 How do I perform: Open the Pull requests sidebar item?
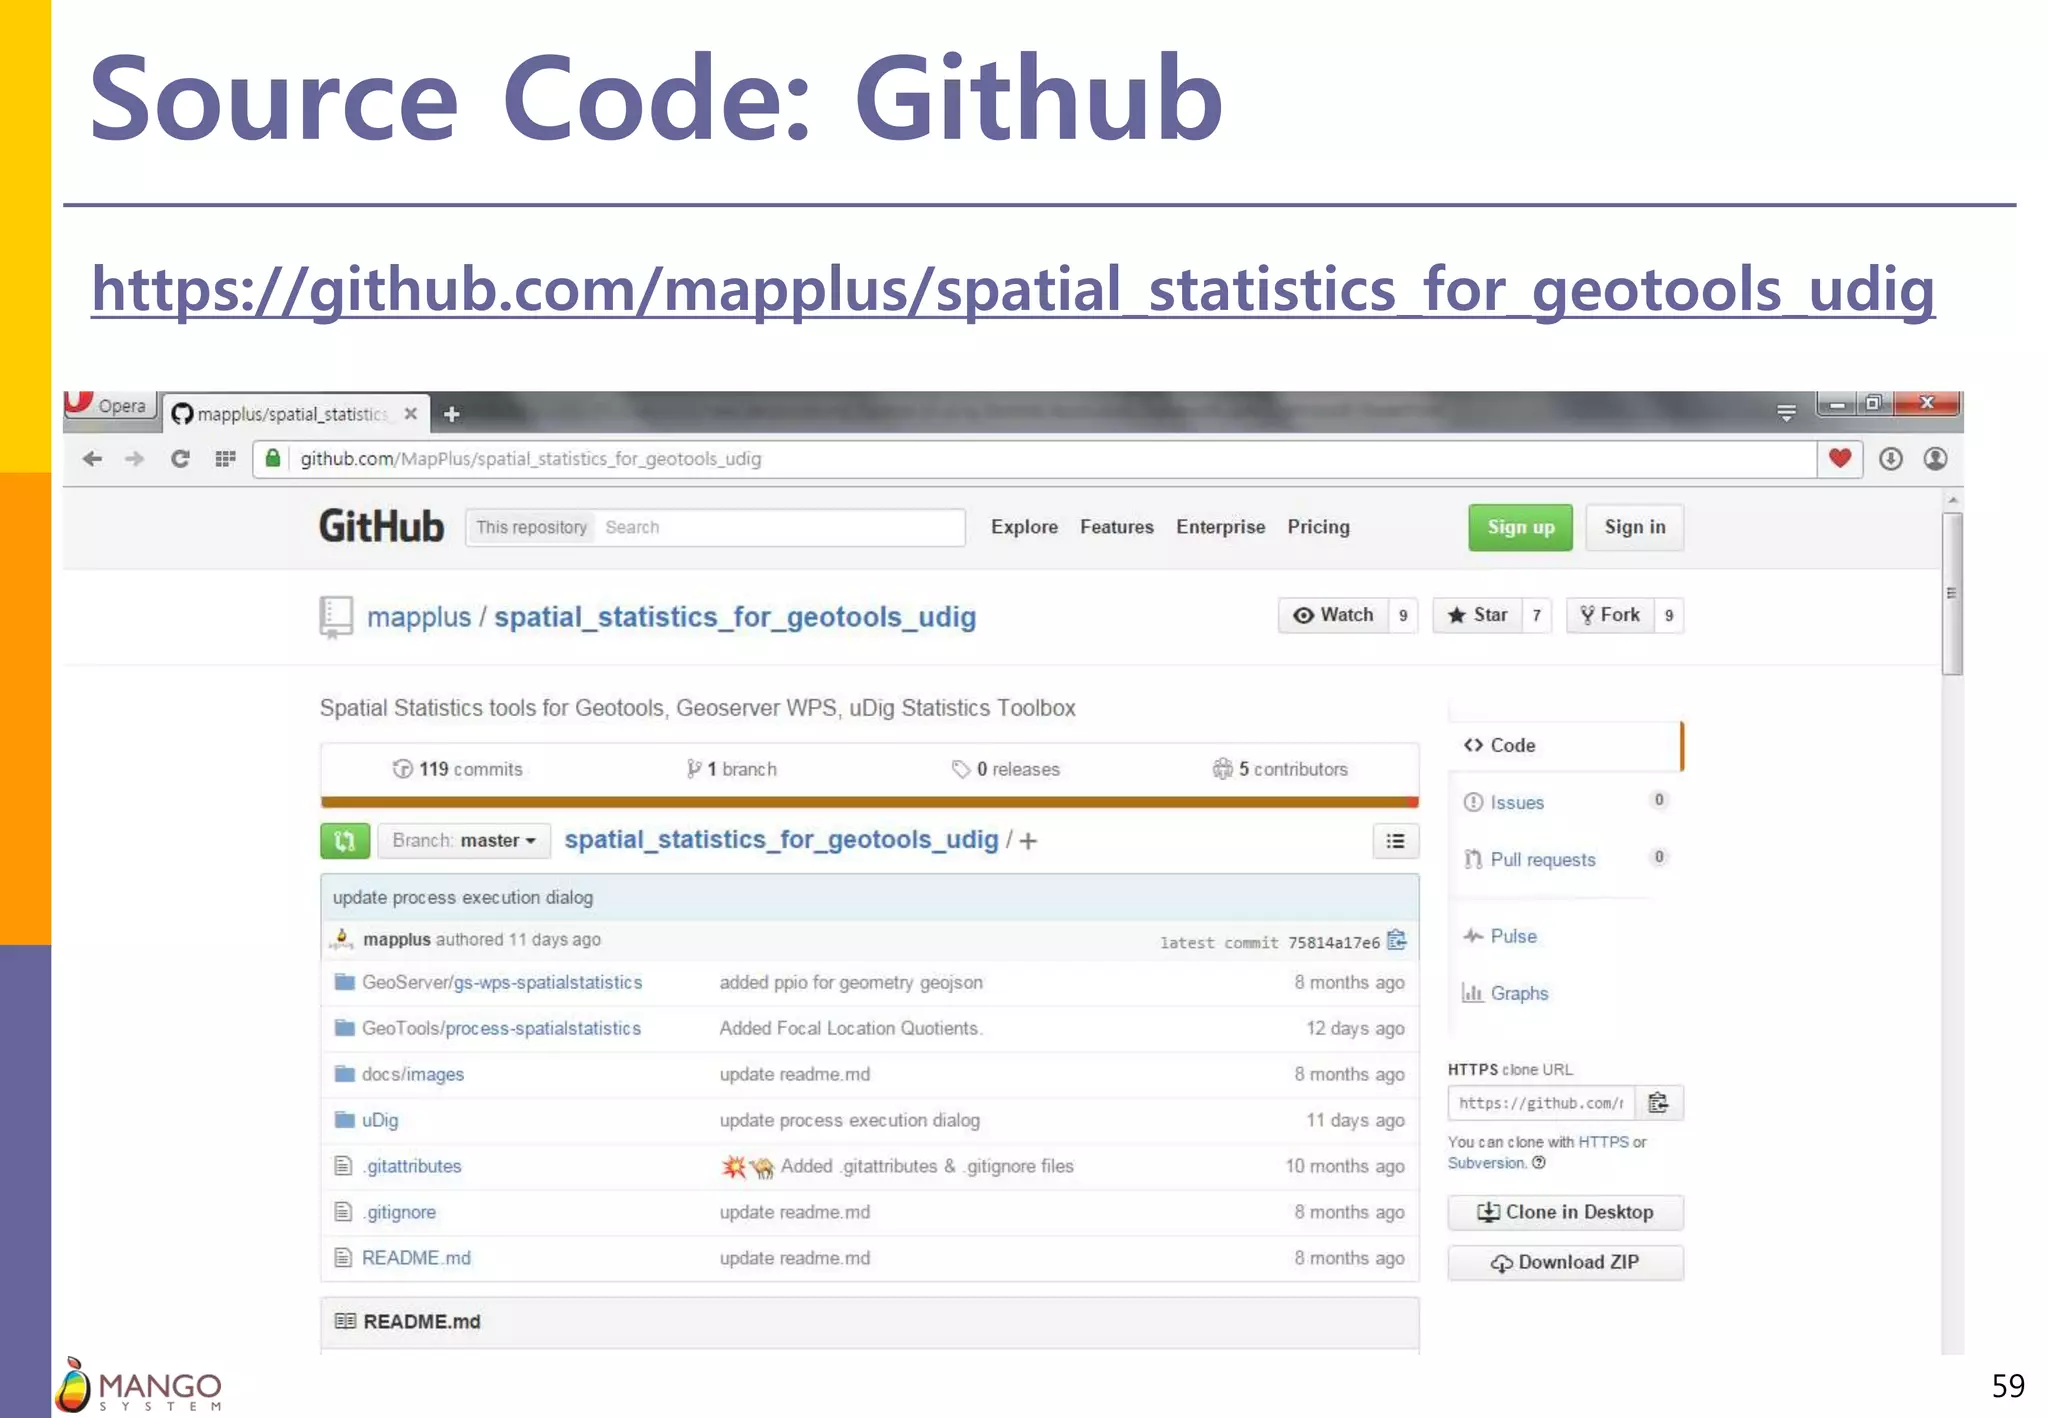[1543, 859]
